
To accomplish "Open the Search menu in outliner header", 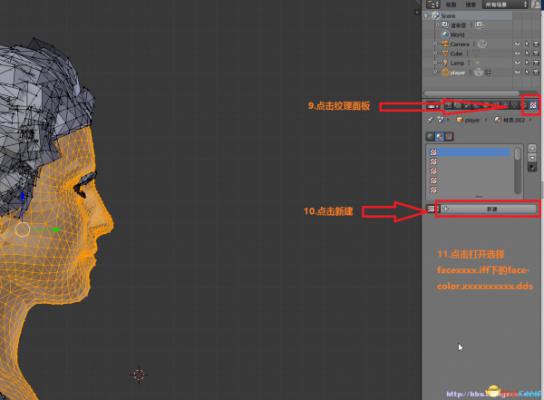I will coord(470,5).
